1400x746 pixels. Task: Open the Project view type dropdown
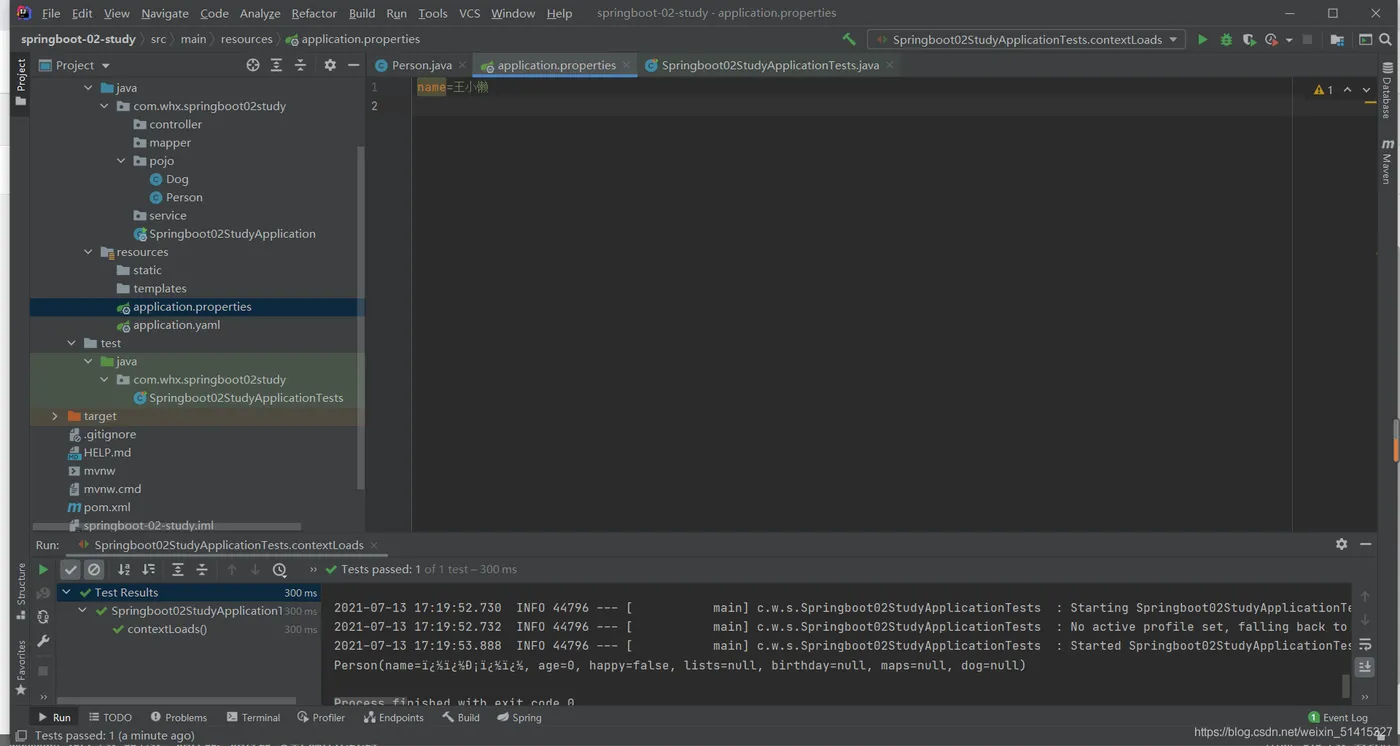[75, 65]
